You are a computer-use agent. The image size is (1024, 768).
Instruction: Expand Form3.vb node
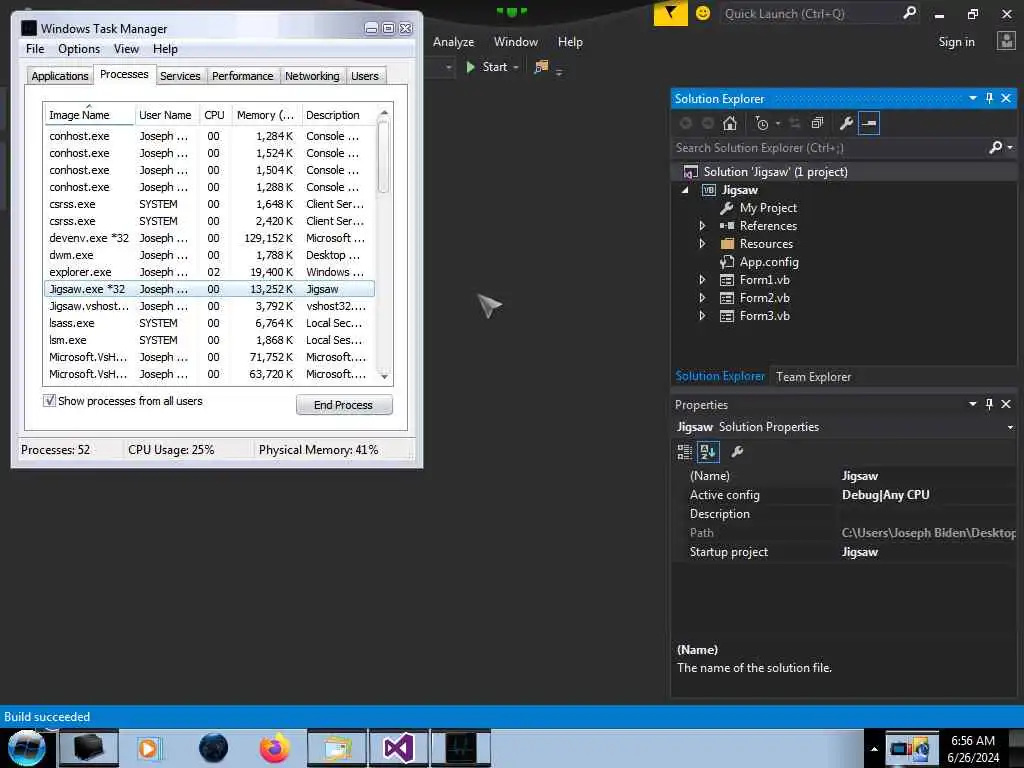702,315
